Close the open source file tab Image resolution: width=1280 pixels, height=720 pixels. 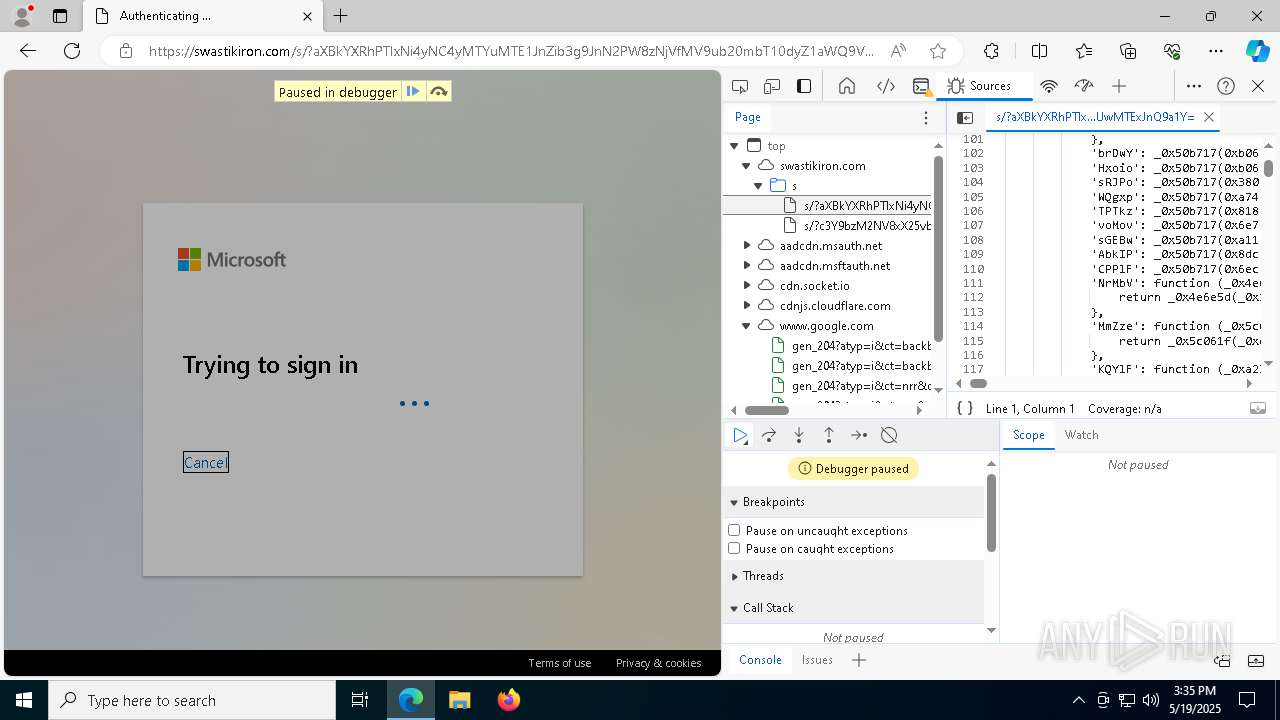point(1208,117)
